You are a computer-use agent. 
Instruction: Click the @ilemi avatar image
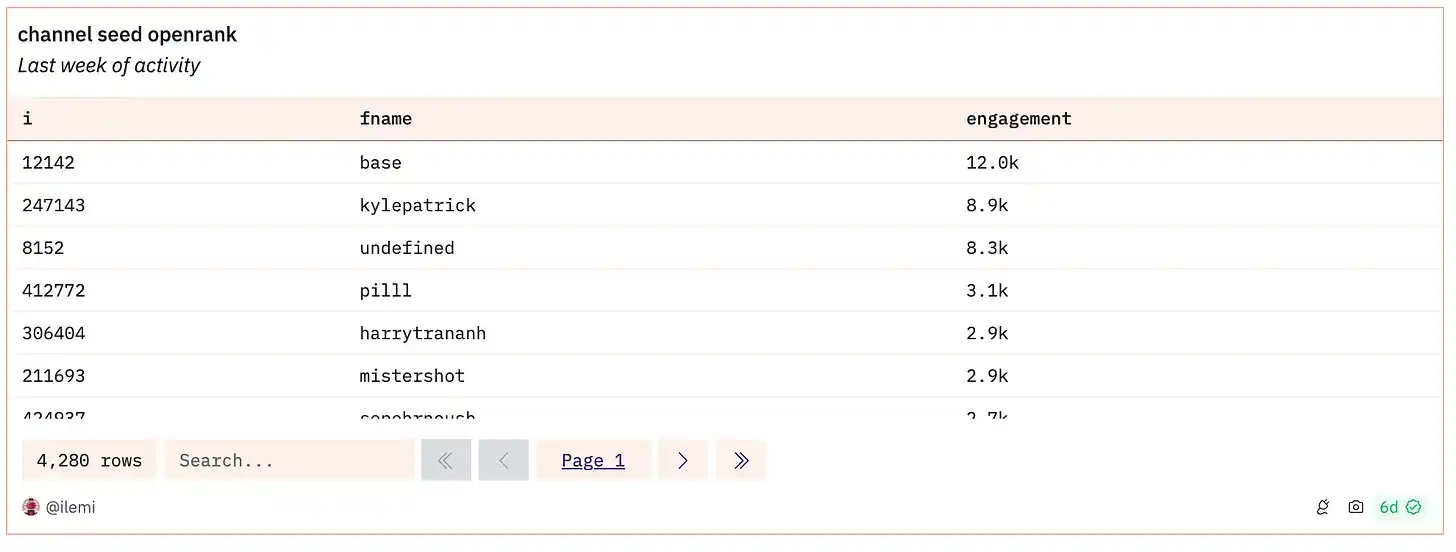30,507
